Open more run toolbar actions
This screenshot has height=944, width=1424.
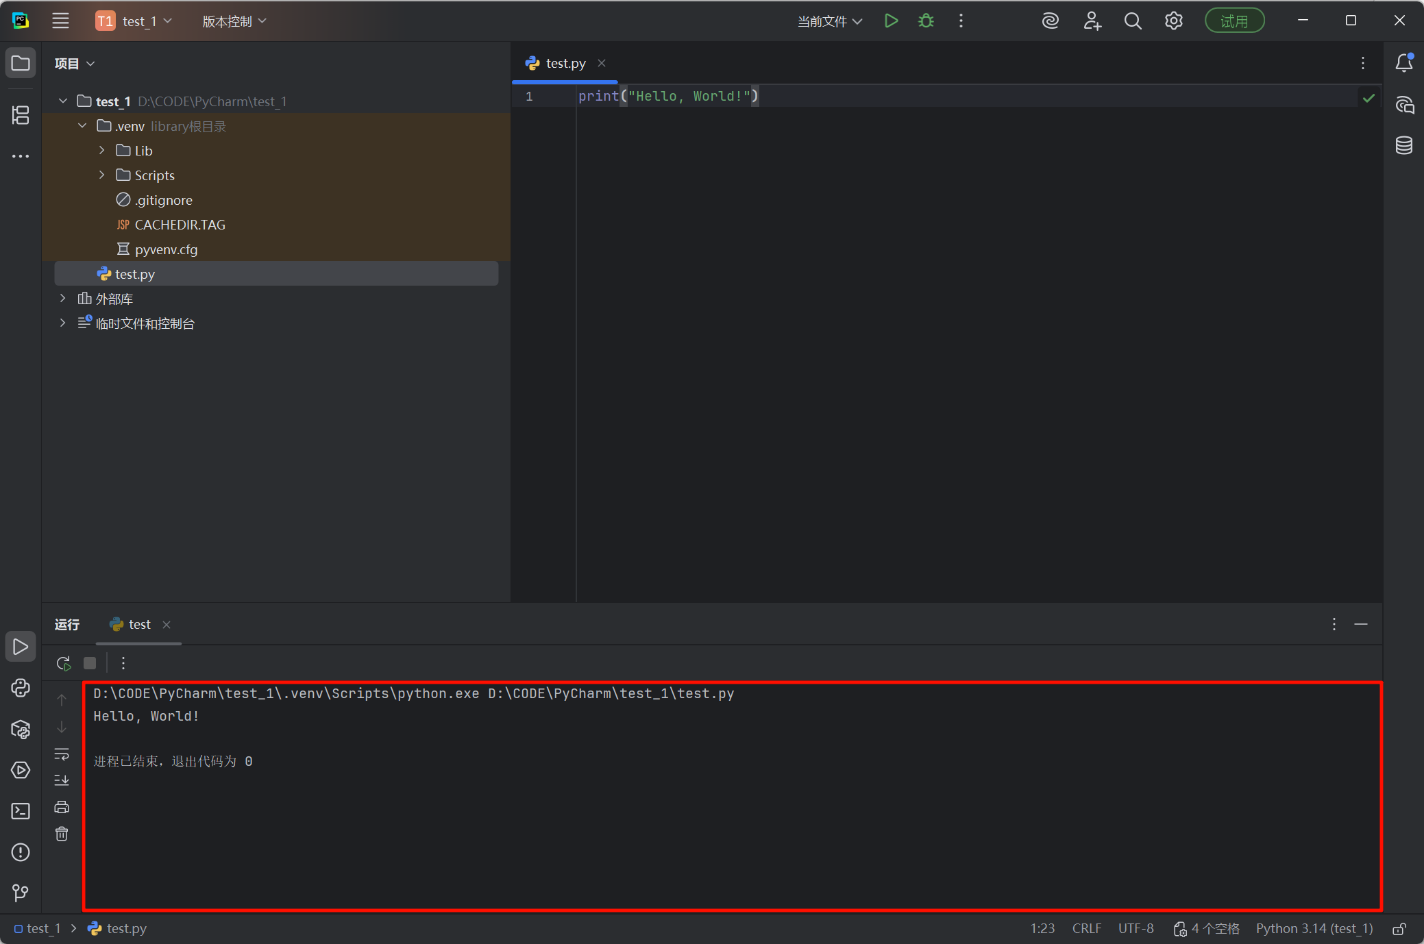coord(123,663)
